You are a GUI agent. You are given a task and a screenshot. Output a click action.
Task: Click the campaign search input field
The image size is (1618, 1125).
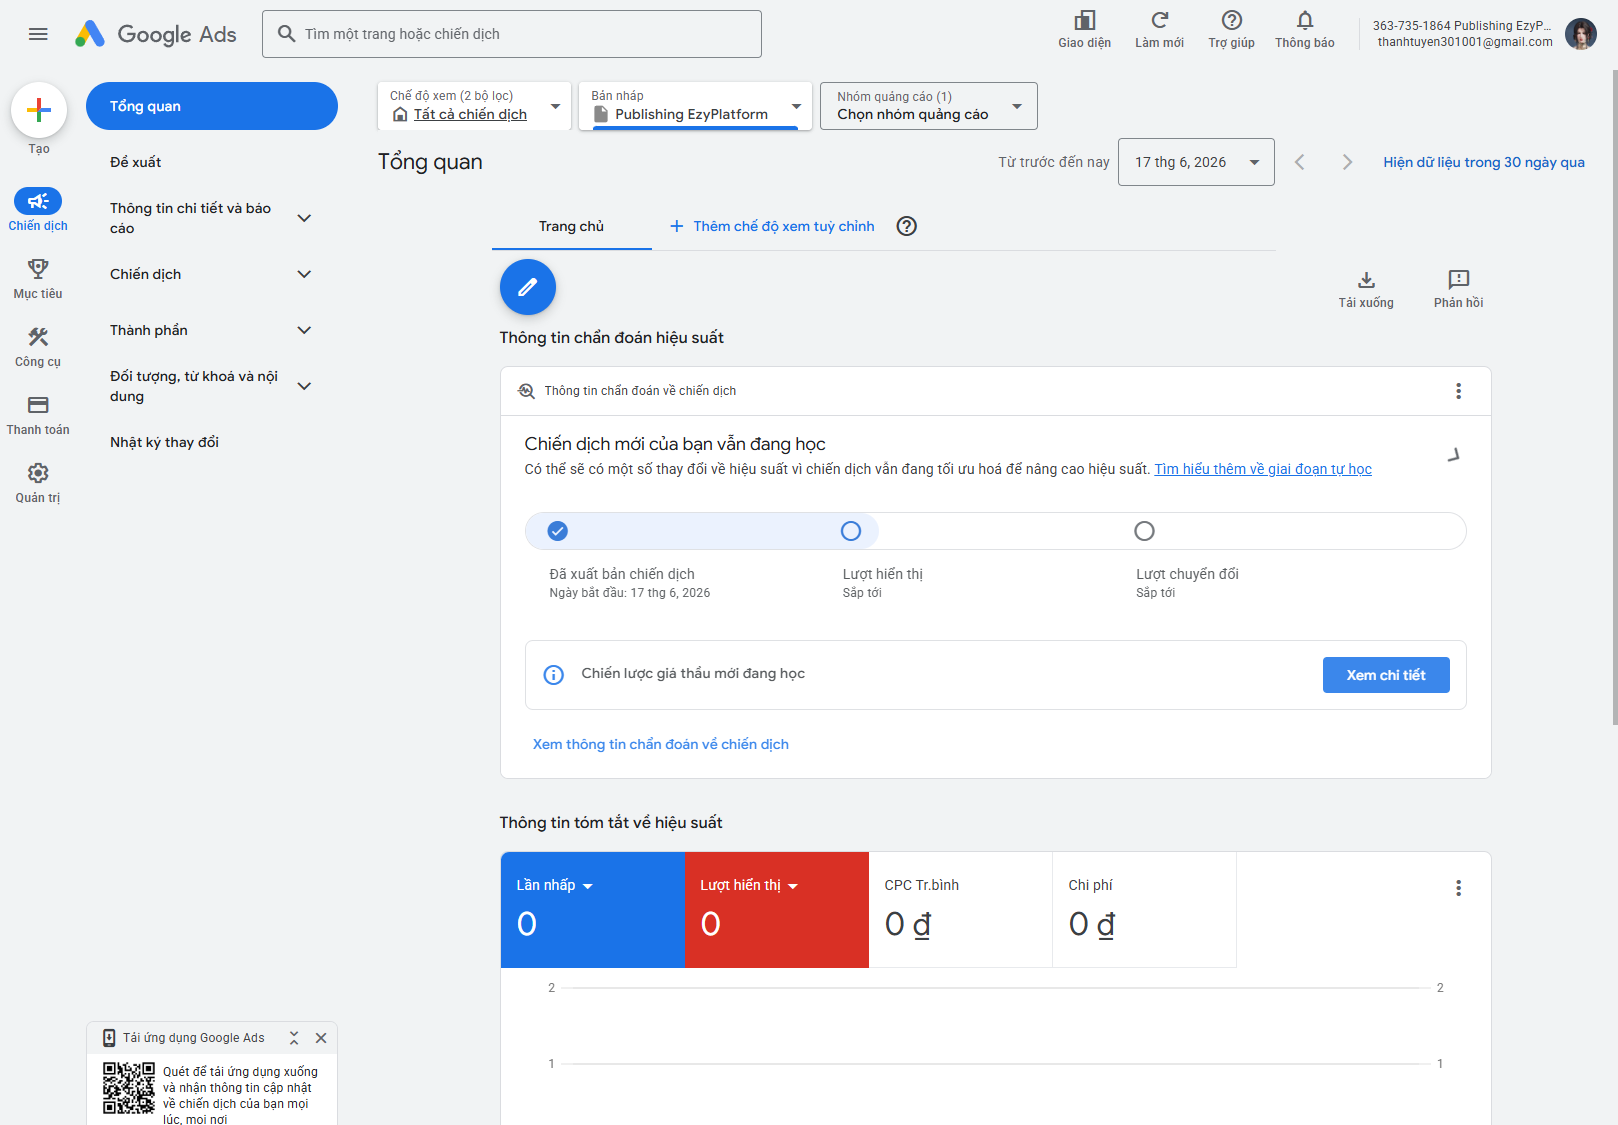coord(512,34)
